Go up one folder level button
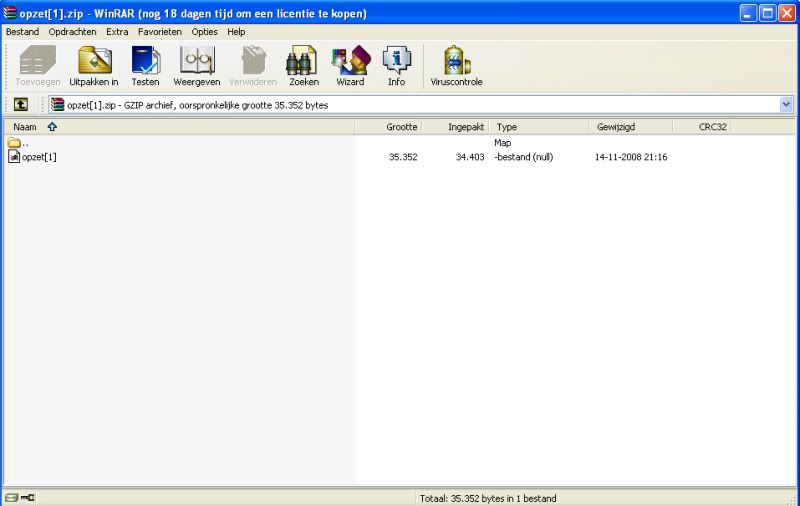800x506 pixels. pyautogui.click(x=20, y=105)
